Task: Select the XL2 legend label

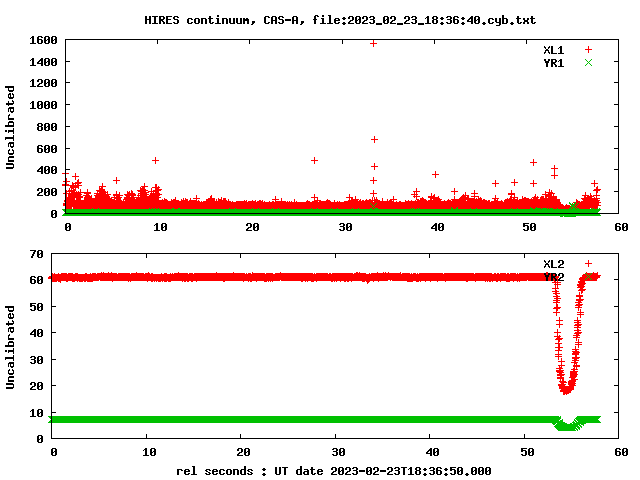Action: coord(553,264)
